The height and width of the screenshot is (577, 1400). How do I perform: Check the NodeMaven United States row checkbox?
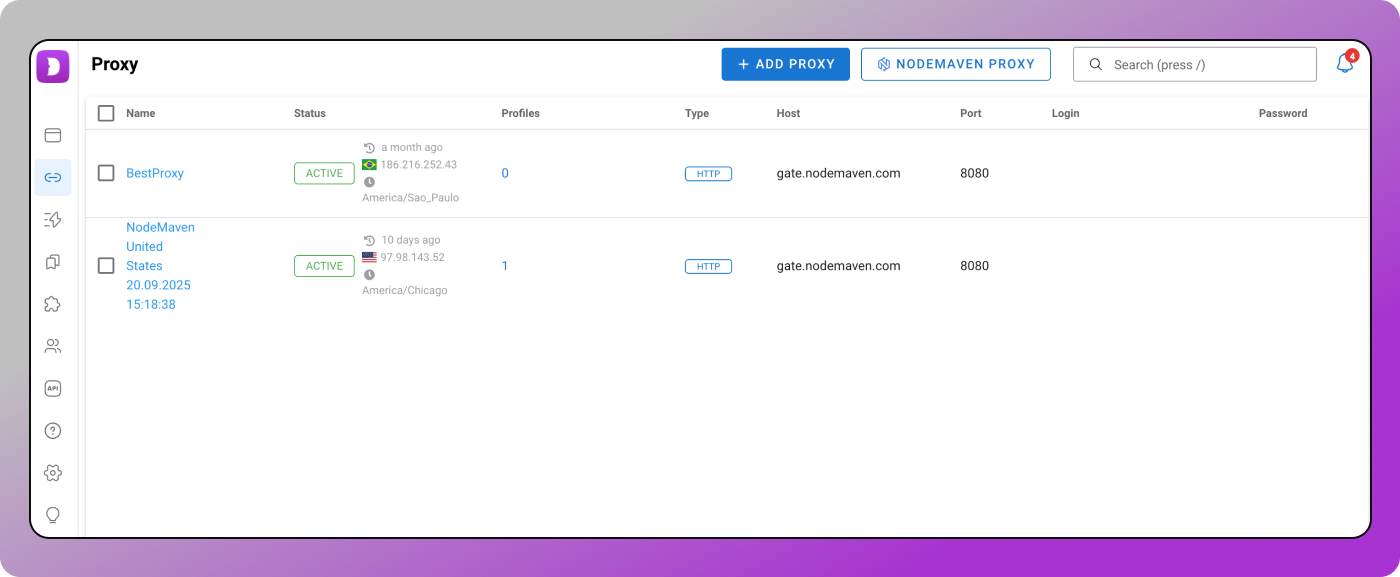[x=106, y=266]
